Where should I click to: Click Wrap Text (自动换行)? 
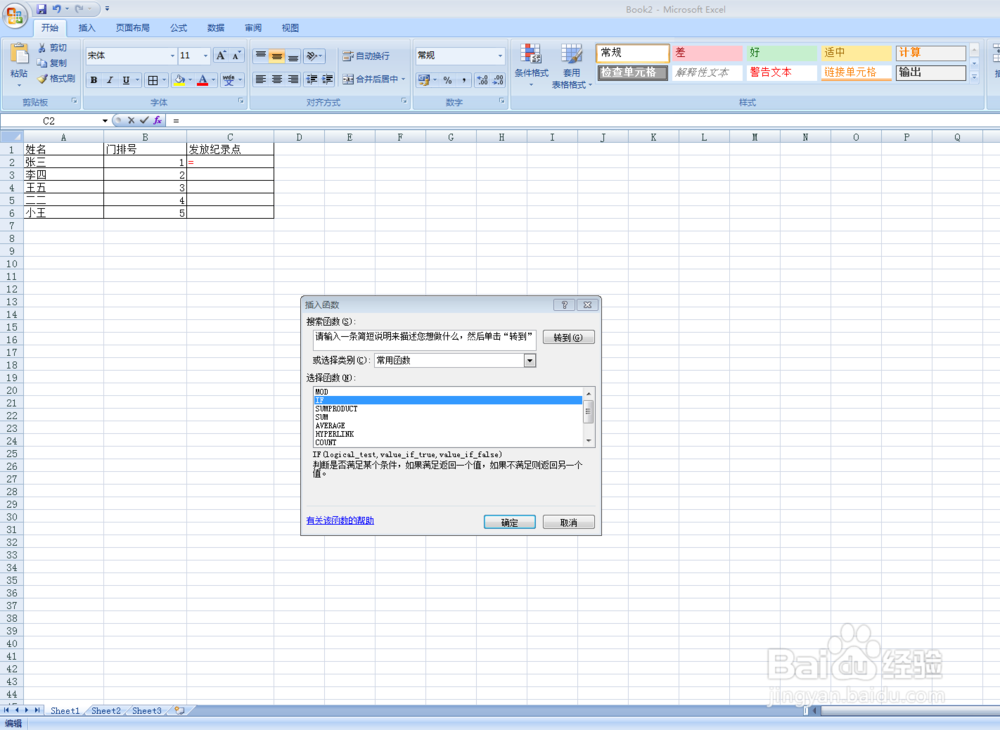point(366,56)
